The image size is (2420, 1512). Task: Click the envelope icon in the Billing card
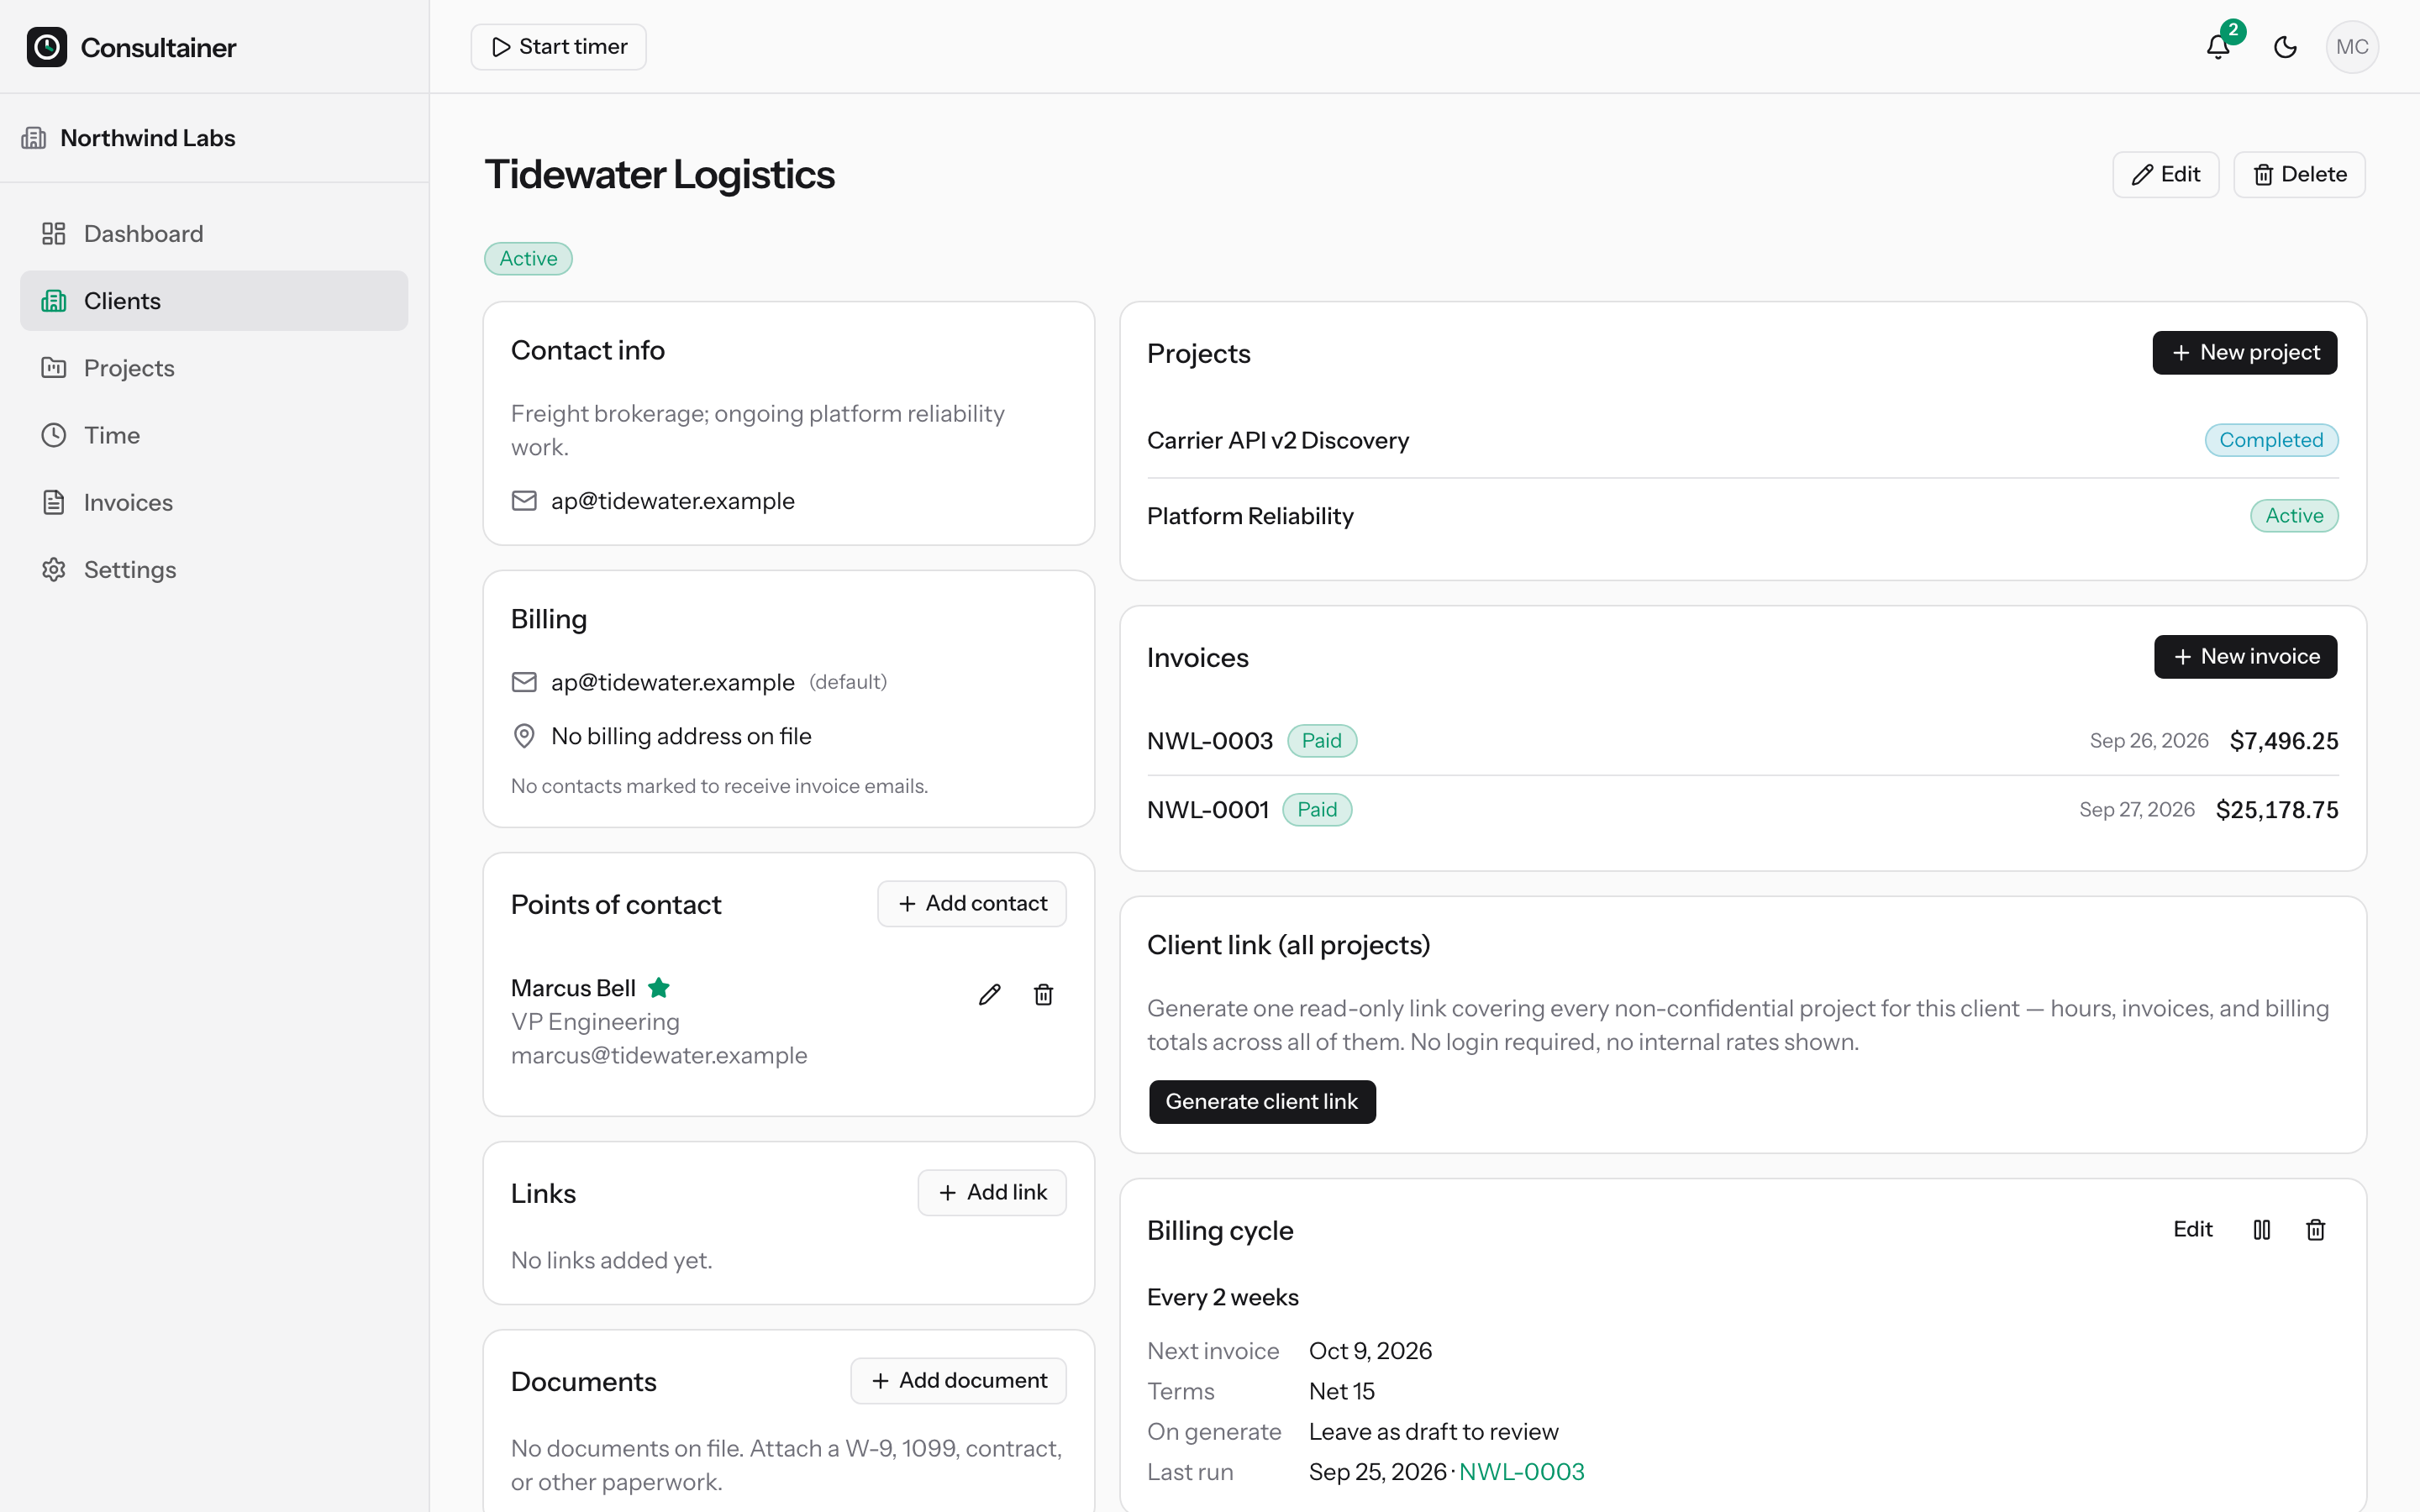[524, 682]
